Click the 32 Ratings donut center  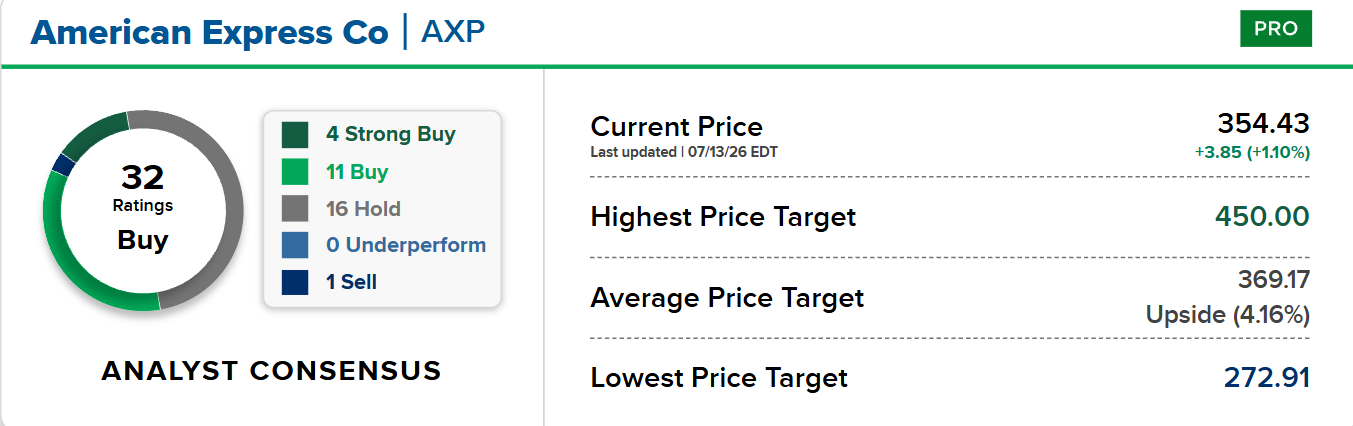143,210
